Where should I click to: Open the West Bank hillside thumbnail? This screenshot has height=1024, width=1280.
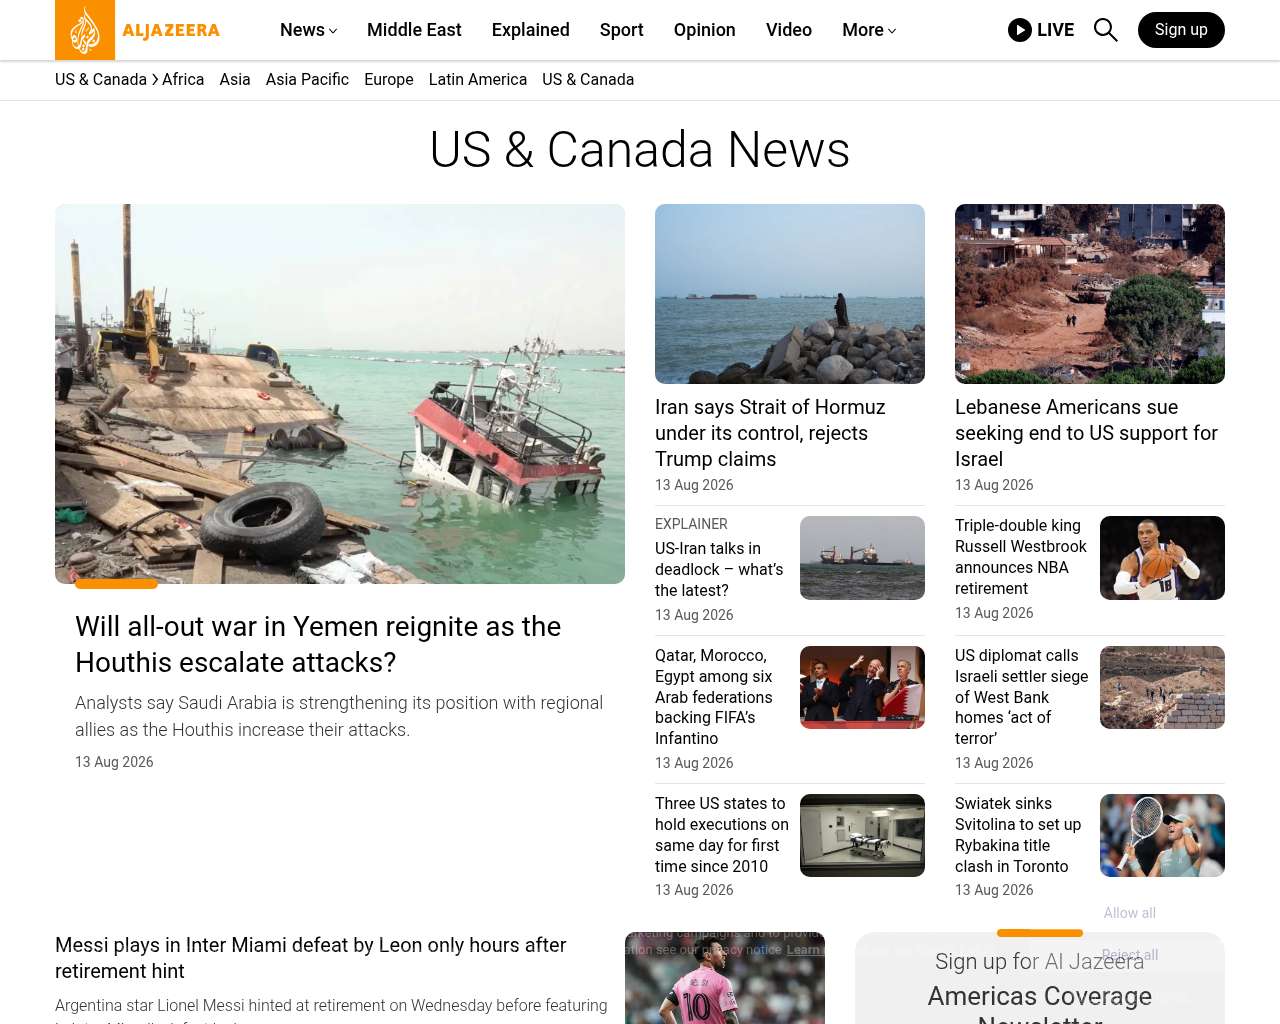click(1162, 688)
